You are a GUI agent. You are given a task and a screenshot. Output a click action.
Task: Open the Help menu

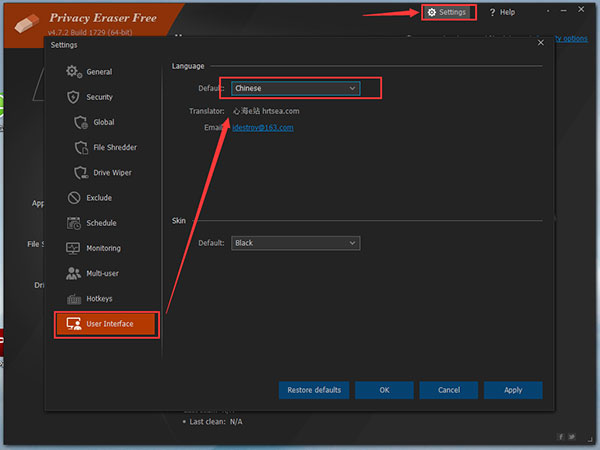tap(502, 12)
